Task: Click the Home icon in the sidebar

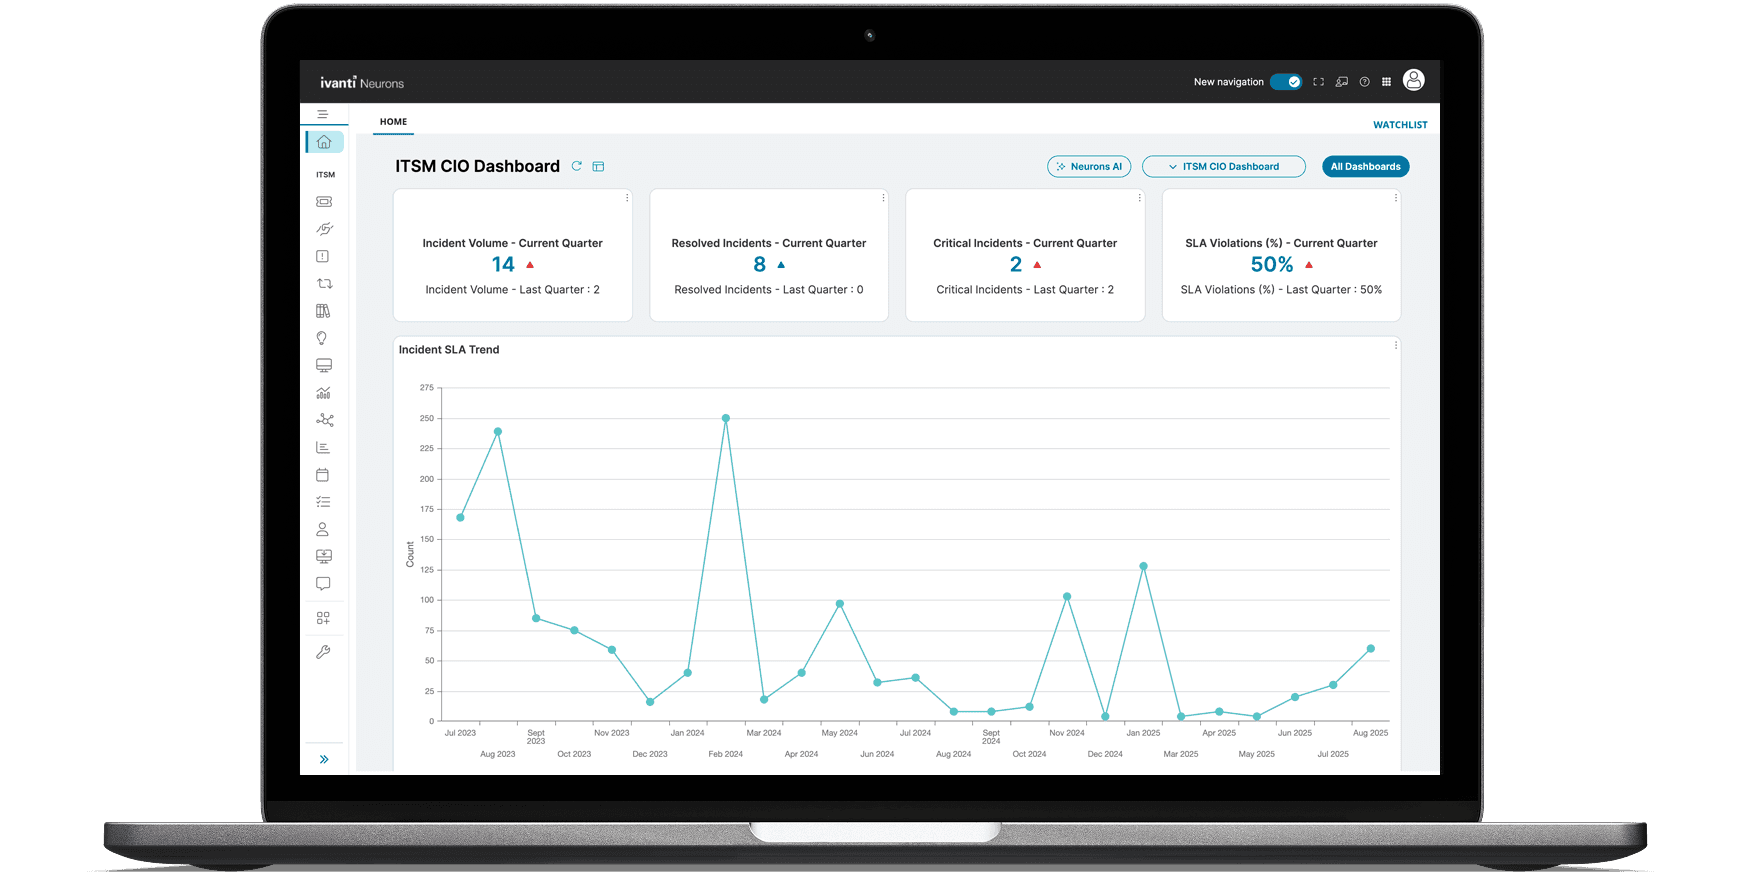Action: pyautogui.click(x=324, y=142)
